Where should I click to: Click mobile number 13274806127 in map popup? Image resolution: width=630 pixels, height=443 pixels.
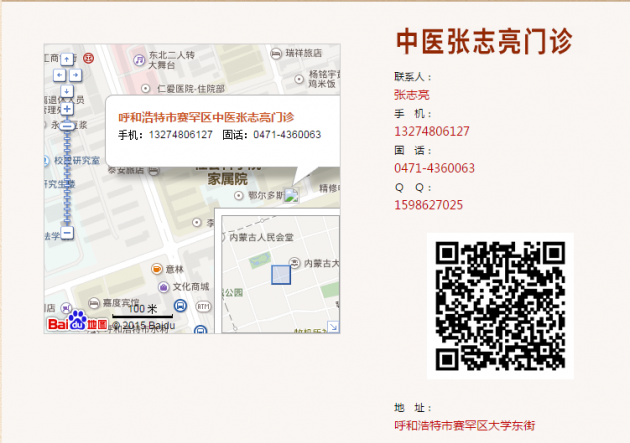tap(181, 135)
